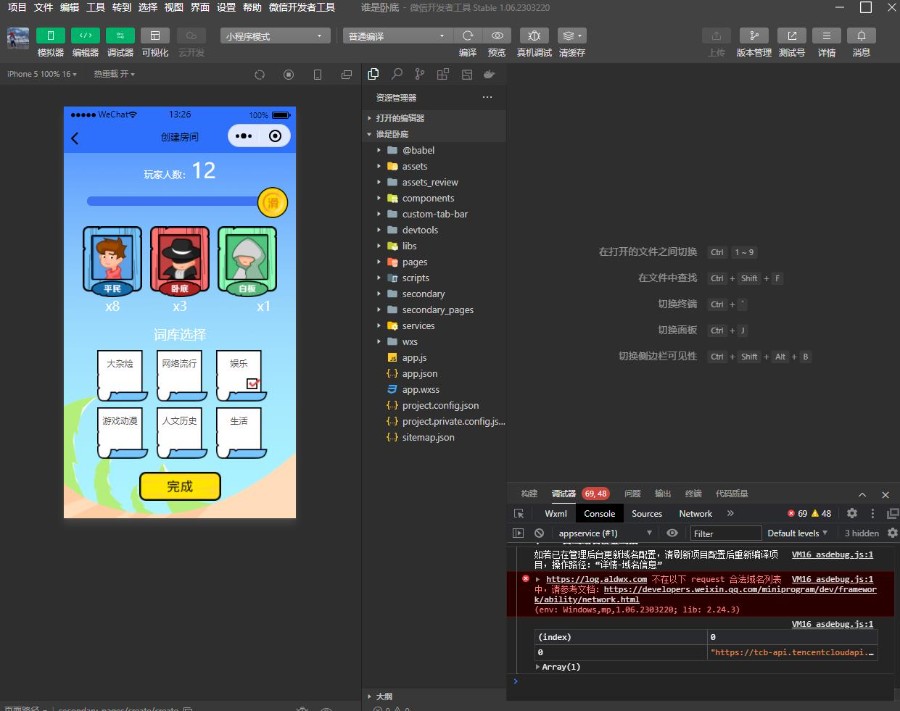Open the Default levels dropdown
Viewport: 900px width, 711px height.
point(797,533)
